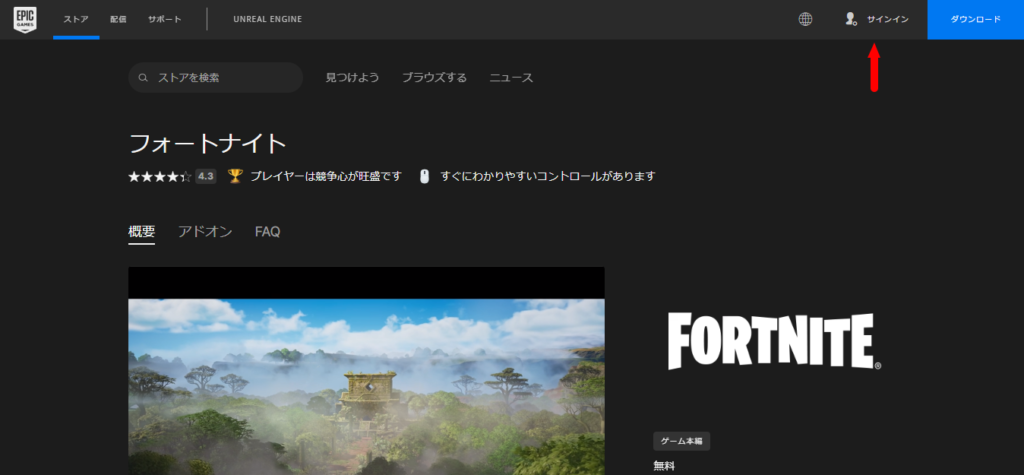Click the サインイン sign-in link
Screen dimensions: 1024x475
[888, 20]
